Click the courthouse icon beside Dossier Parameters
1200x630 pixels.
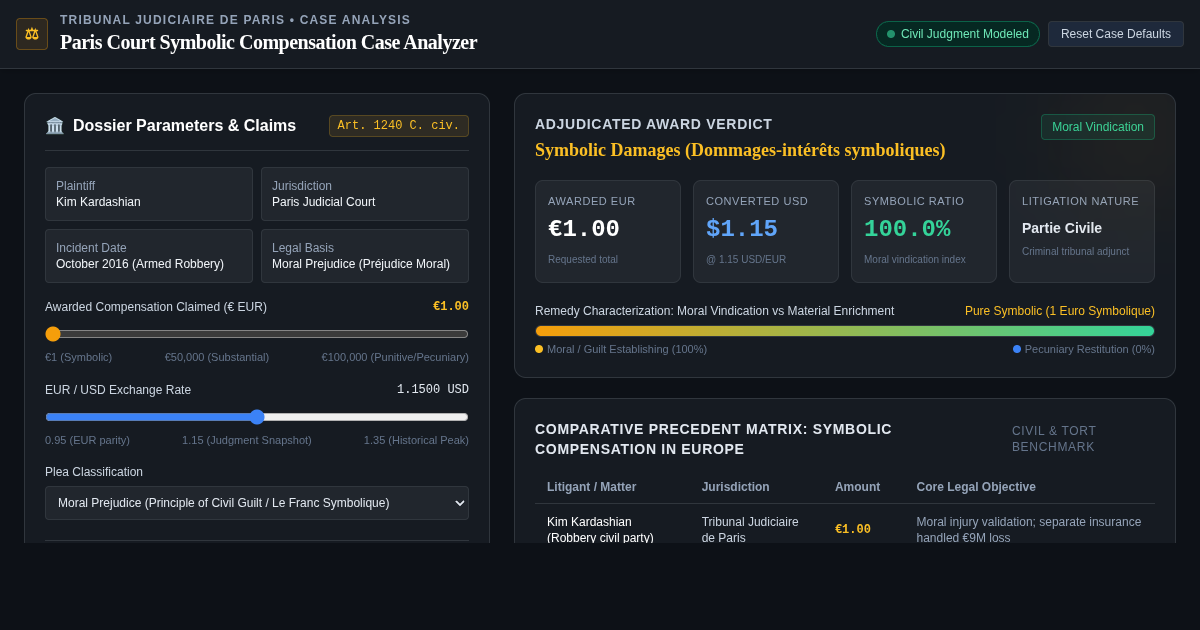point(55,126)
